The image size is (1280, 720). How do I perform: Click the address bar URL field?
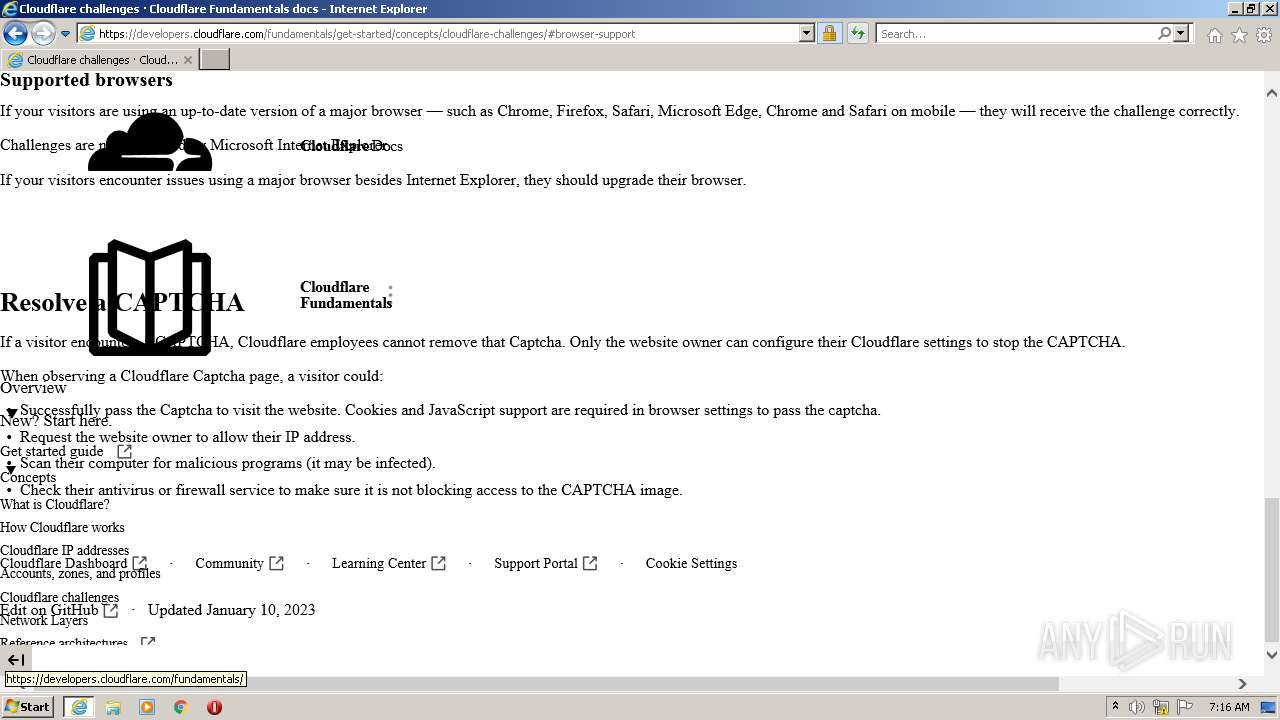click(x=438, y=34)
